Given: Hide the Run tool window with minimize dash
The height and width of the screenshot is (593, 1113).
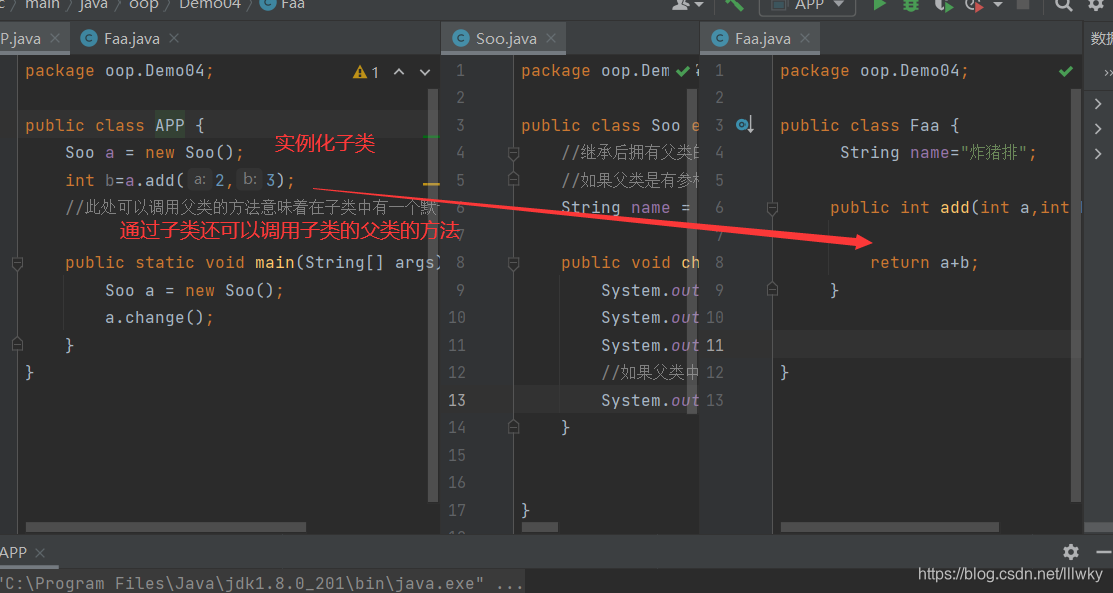Looking at the screenshot, I should click(1103, 552).
